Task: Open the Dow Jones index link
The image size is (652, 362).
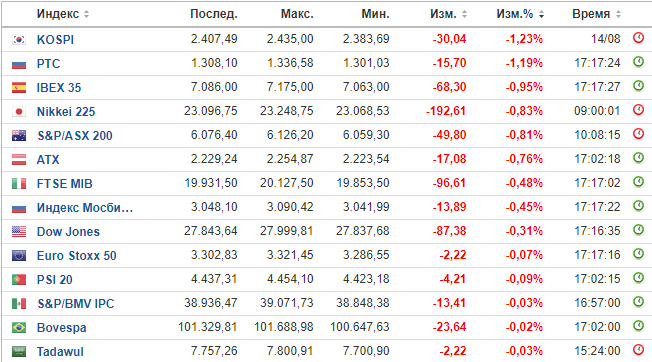Action: (68, 231)
